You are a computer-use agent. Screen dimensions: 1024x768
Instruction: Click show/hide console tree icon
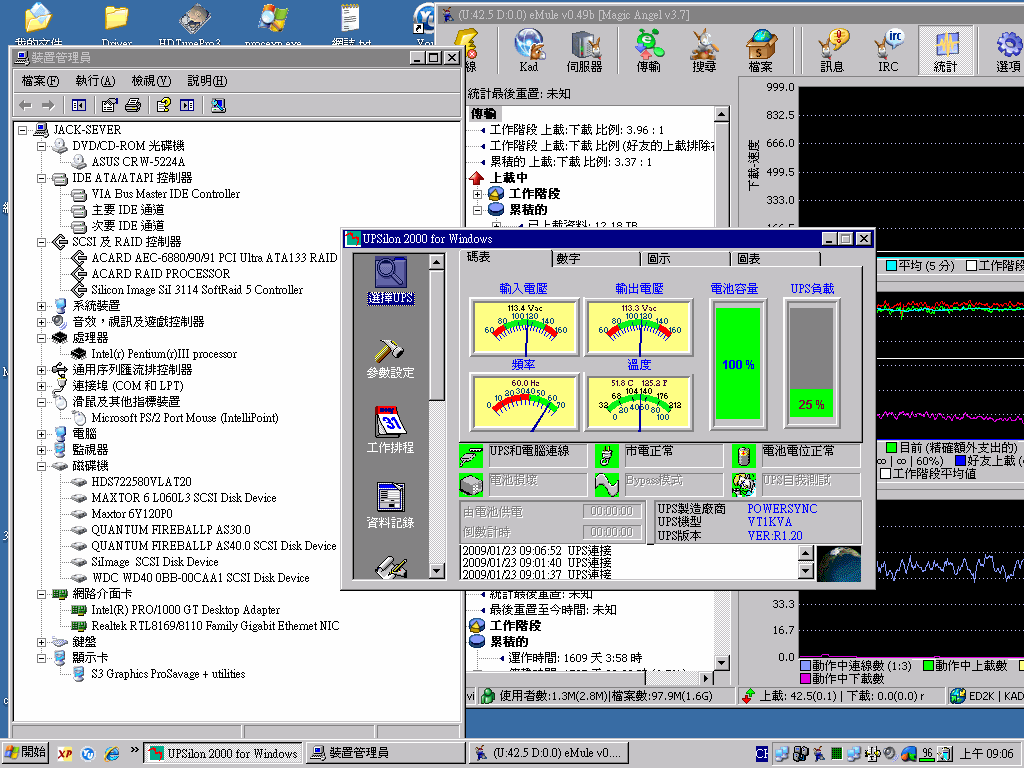(x=79, y=105)
